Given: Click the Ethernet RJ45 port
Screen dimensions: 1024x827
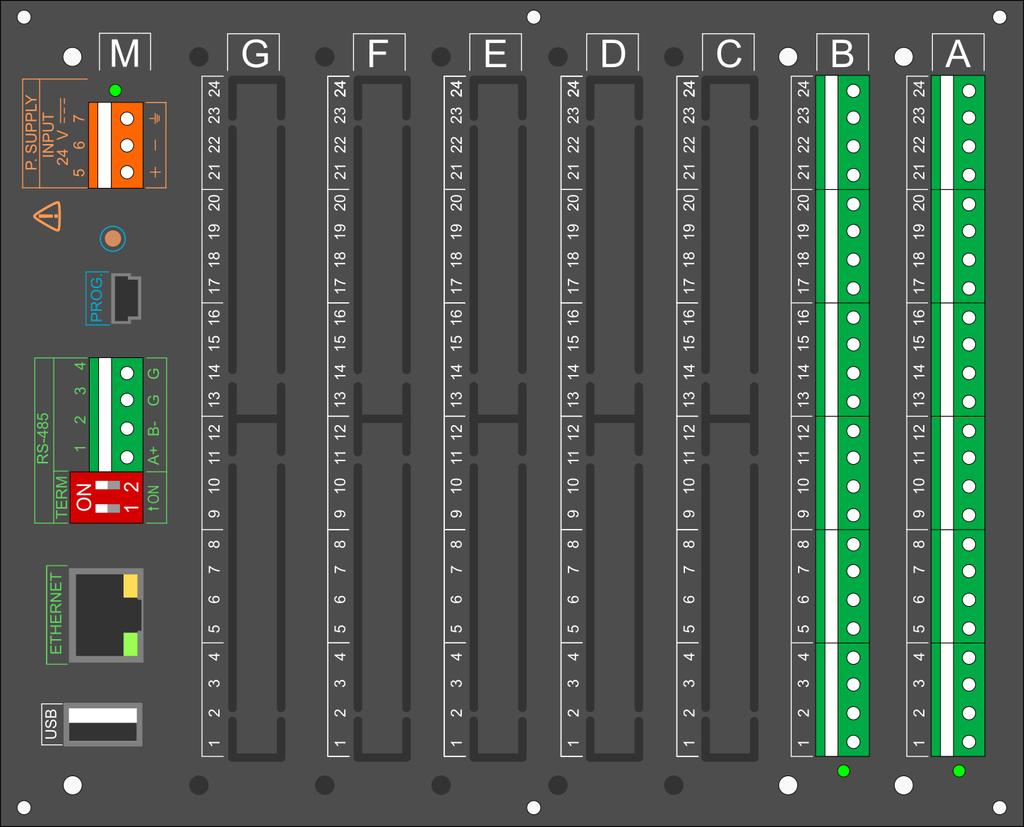Looking at the screenshot, I should (x=106, y=615).
